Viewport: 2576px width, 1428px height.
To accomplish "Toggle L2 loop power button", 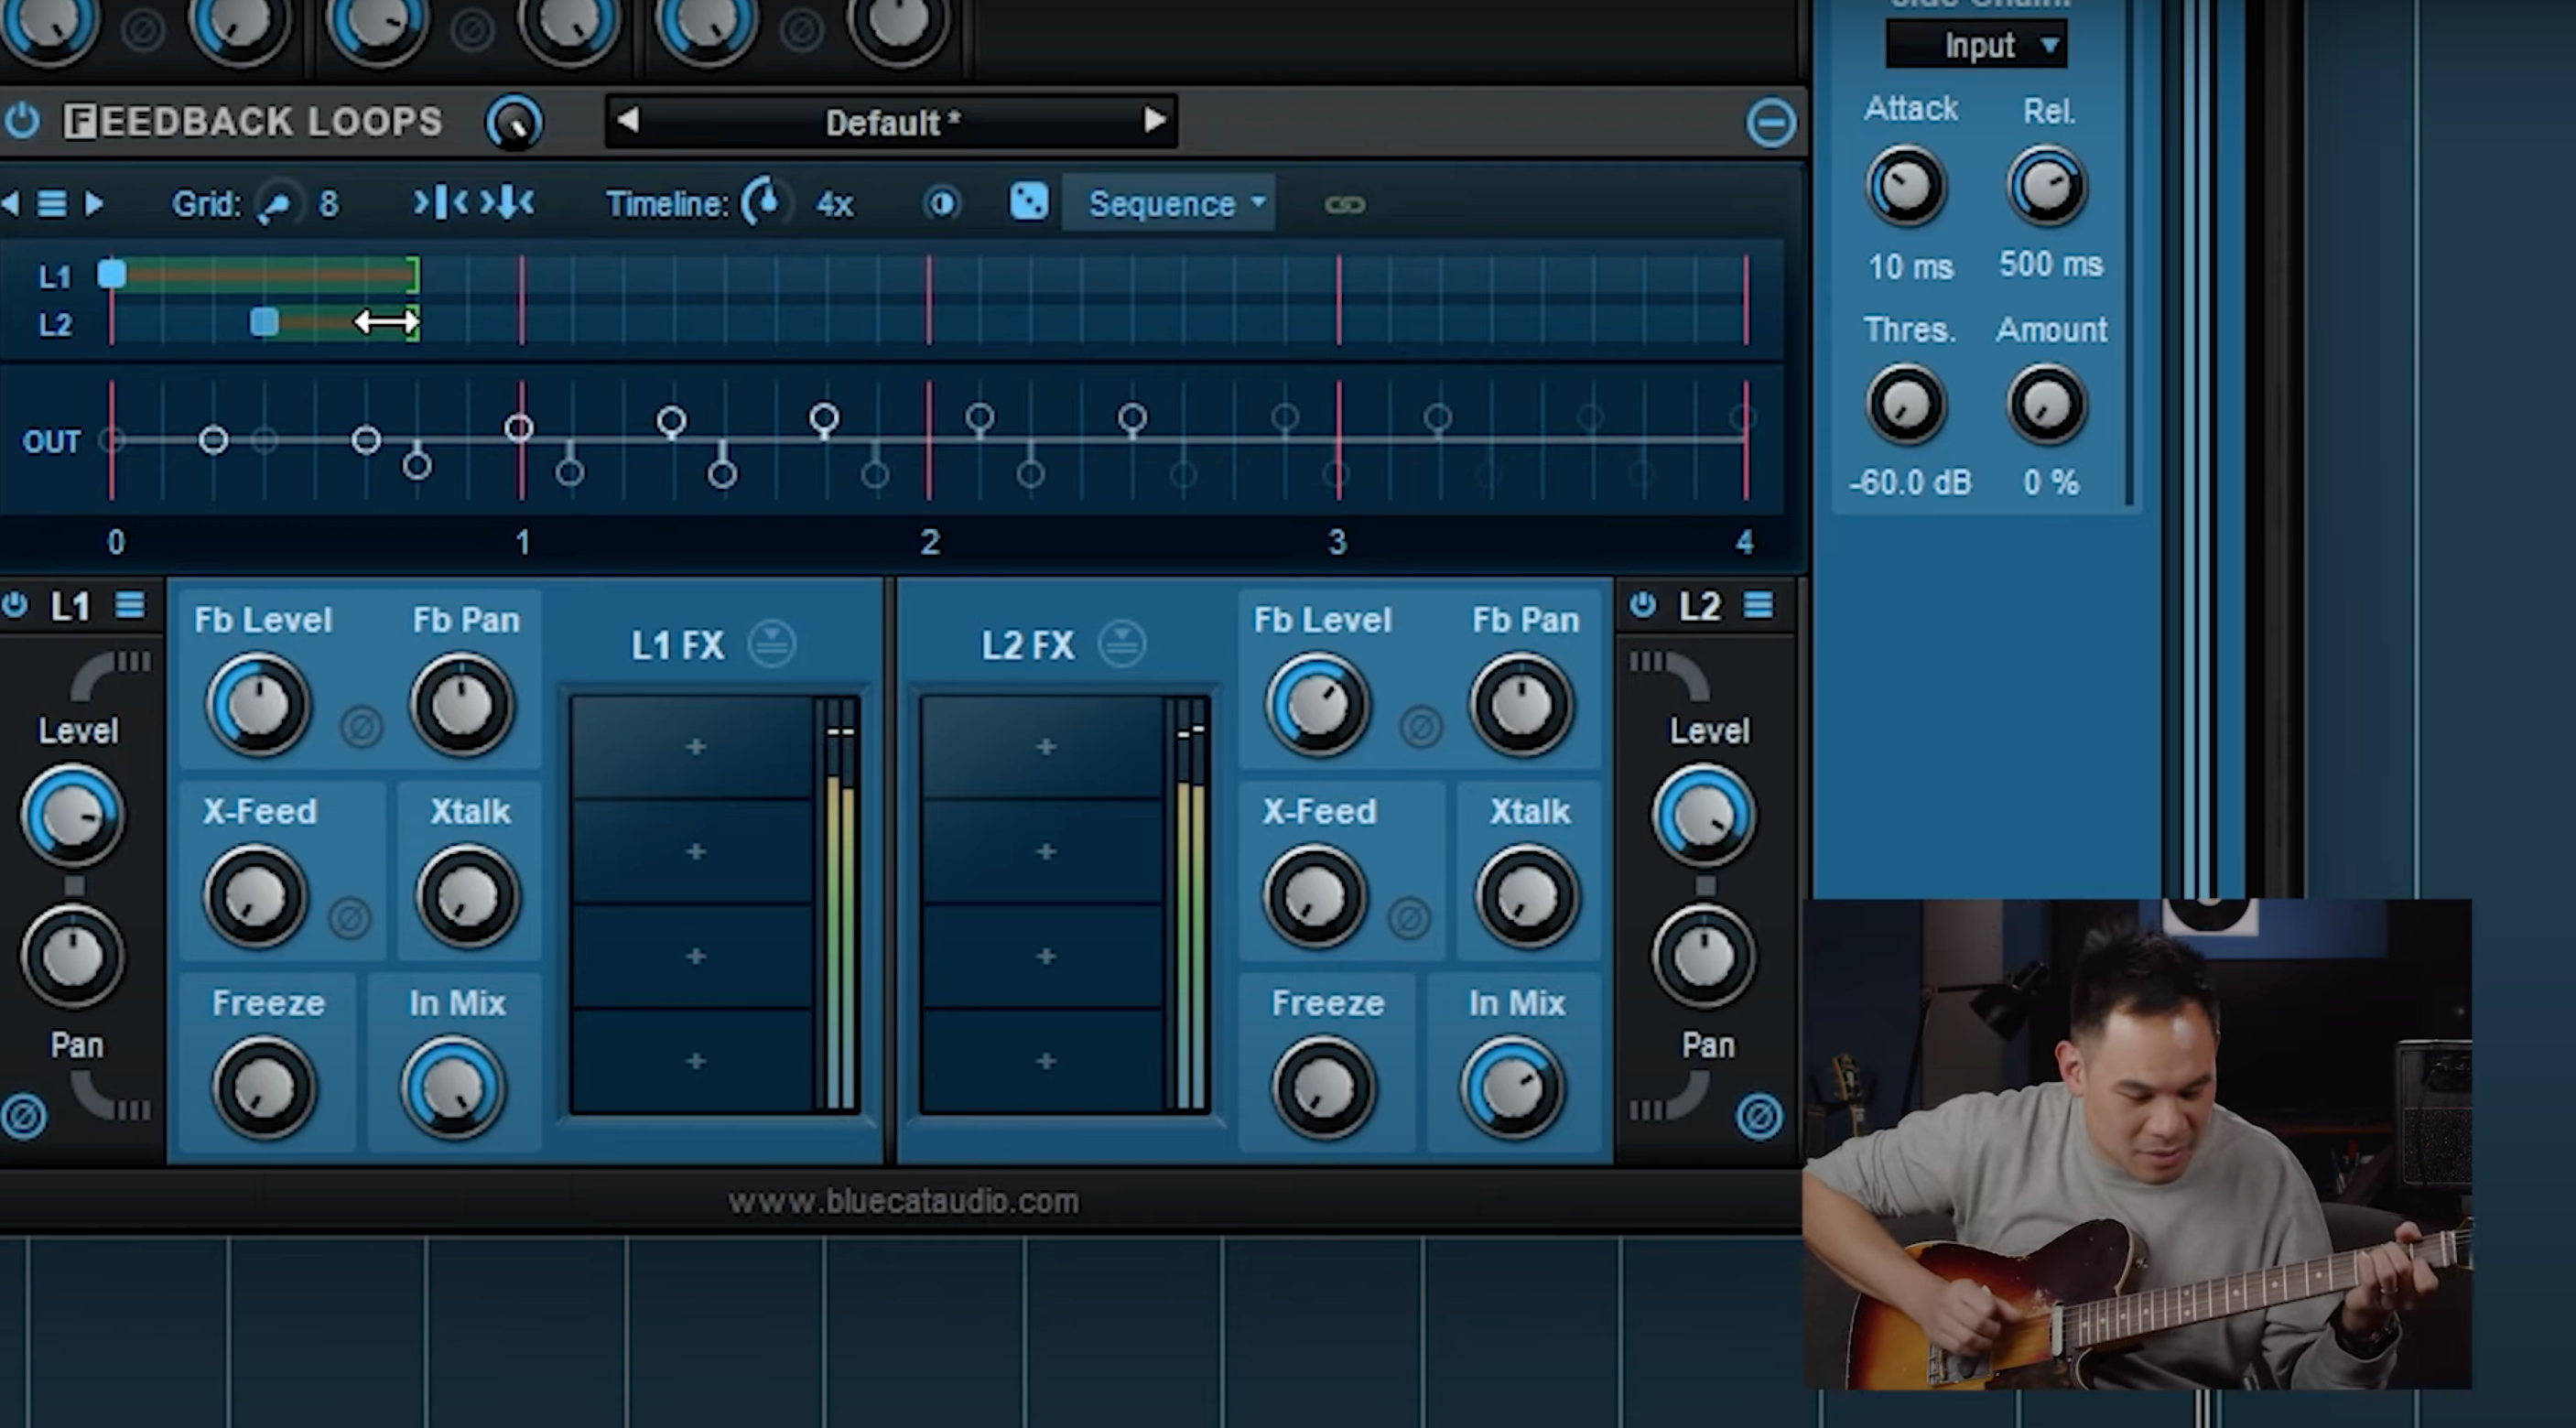I will pyautogui.click(x=1642, y=605).
